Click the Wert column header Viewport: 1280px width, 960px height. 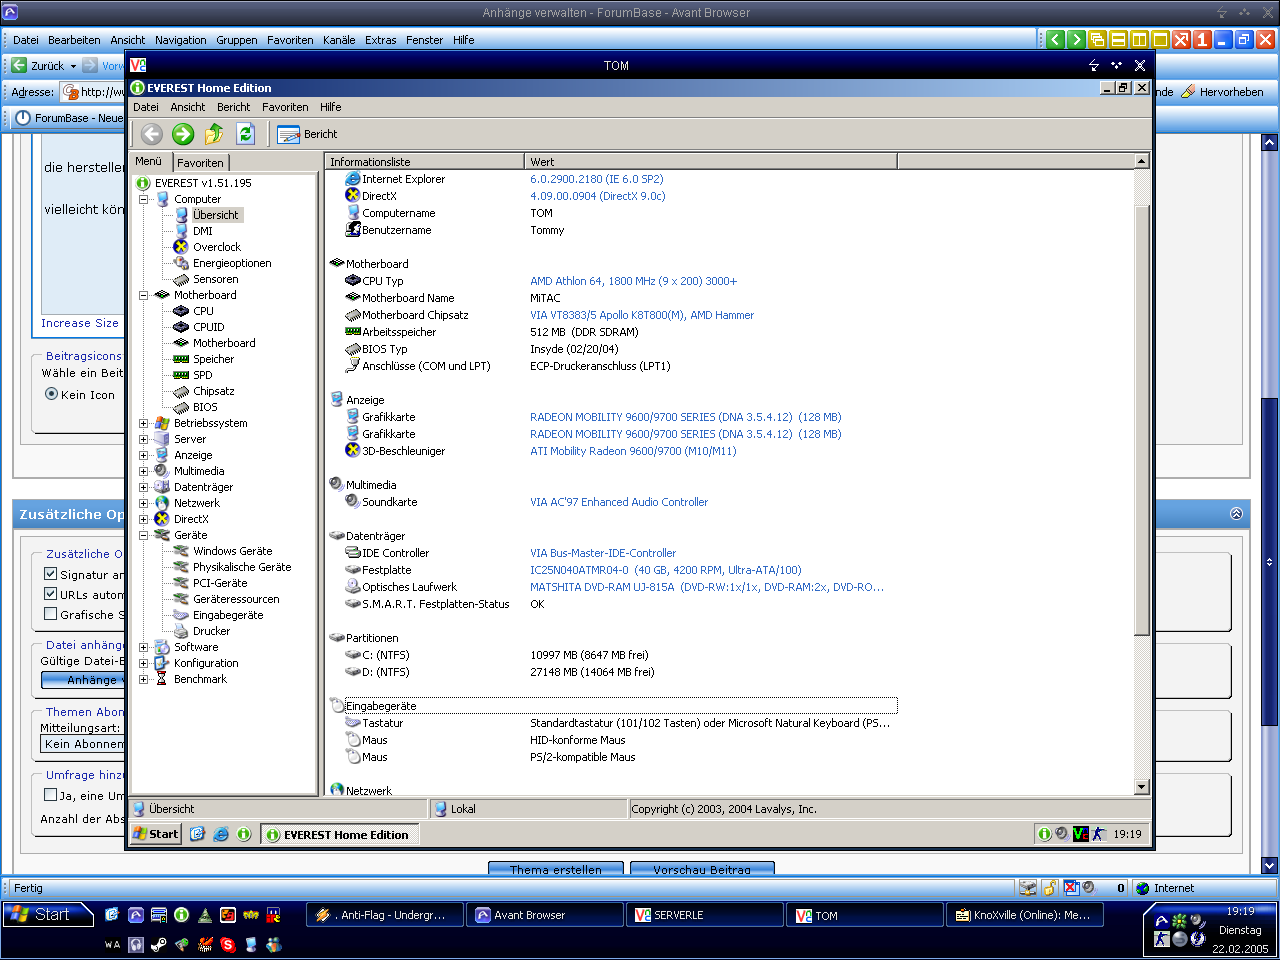(x=711, y=161)
